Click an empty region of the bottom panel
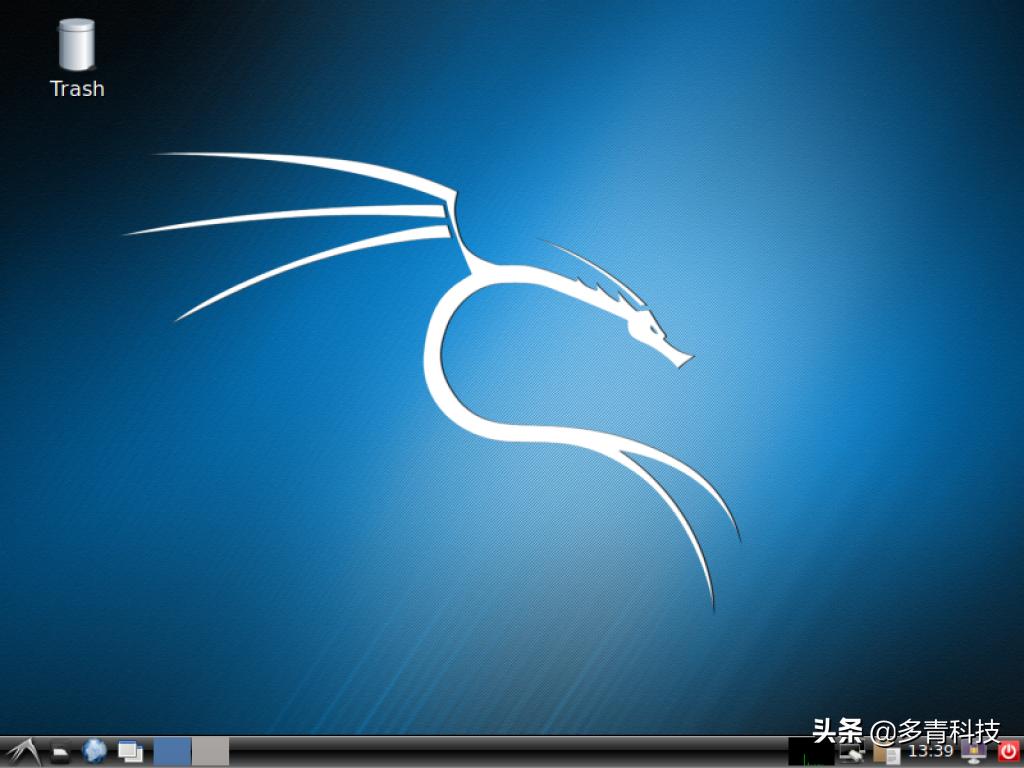This screenshot has height=768, width=1024. click(x=500, y=755)
